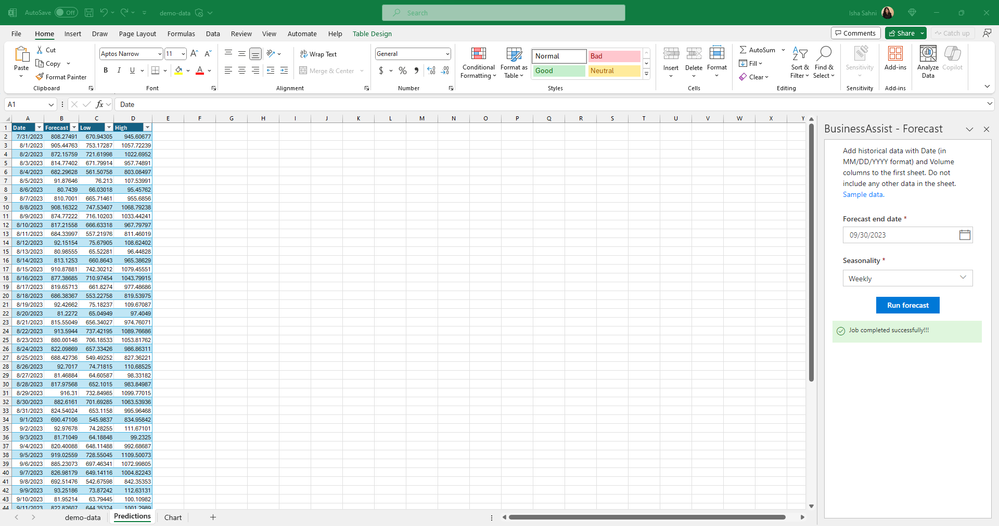Select the Format Painter tool

tap(61, 77)
